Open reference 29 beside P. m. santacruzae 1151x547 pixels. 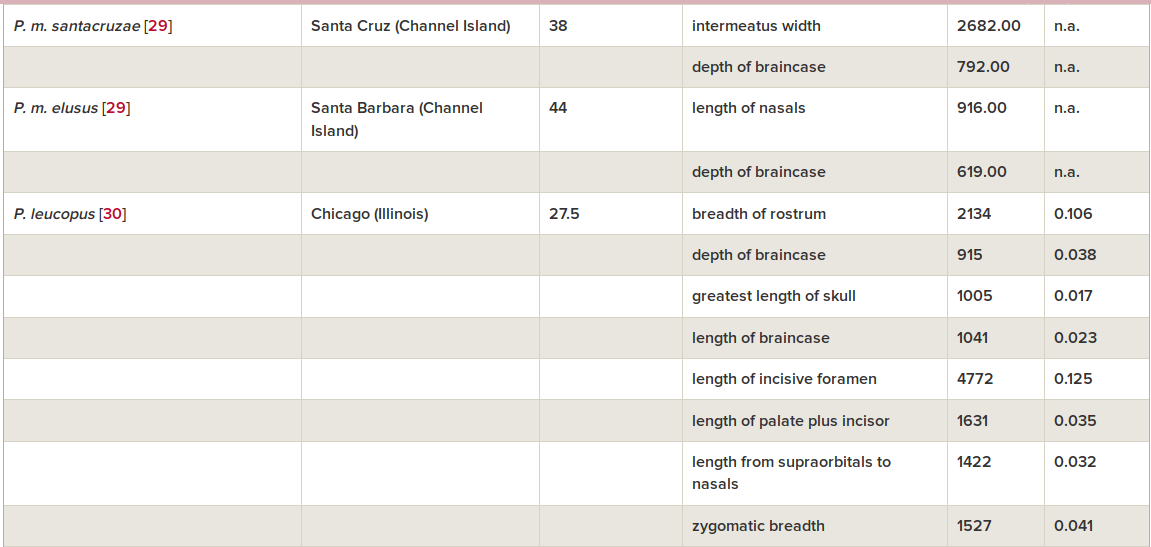[x=158, y=26]
